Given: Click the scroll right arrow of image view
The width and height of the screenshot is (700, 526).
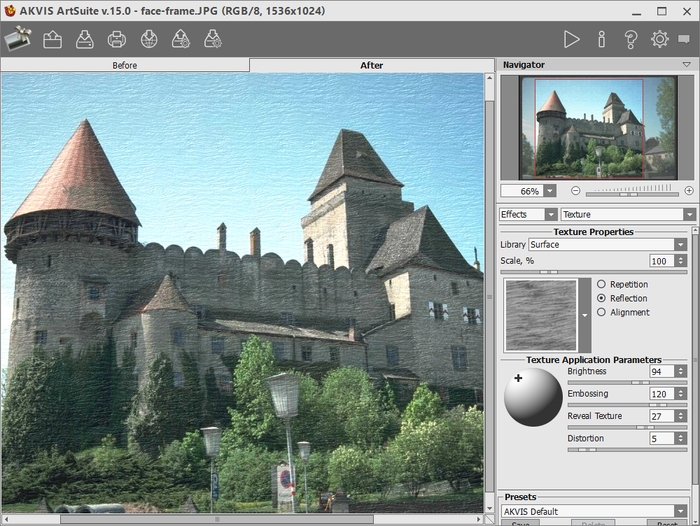Looking at the screenshot, I should coord(478,519).
